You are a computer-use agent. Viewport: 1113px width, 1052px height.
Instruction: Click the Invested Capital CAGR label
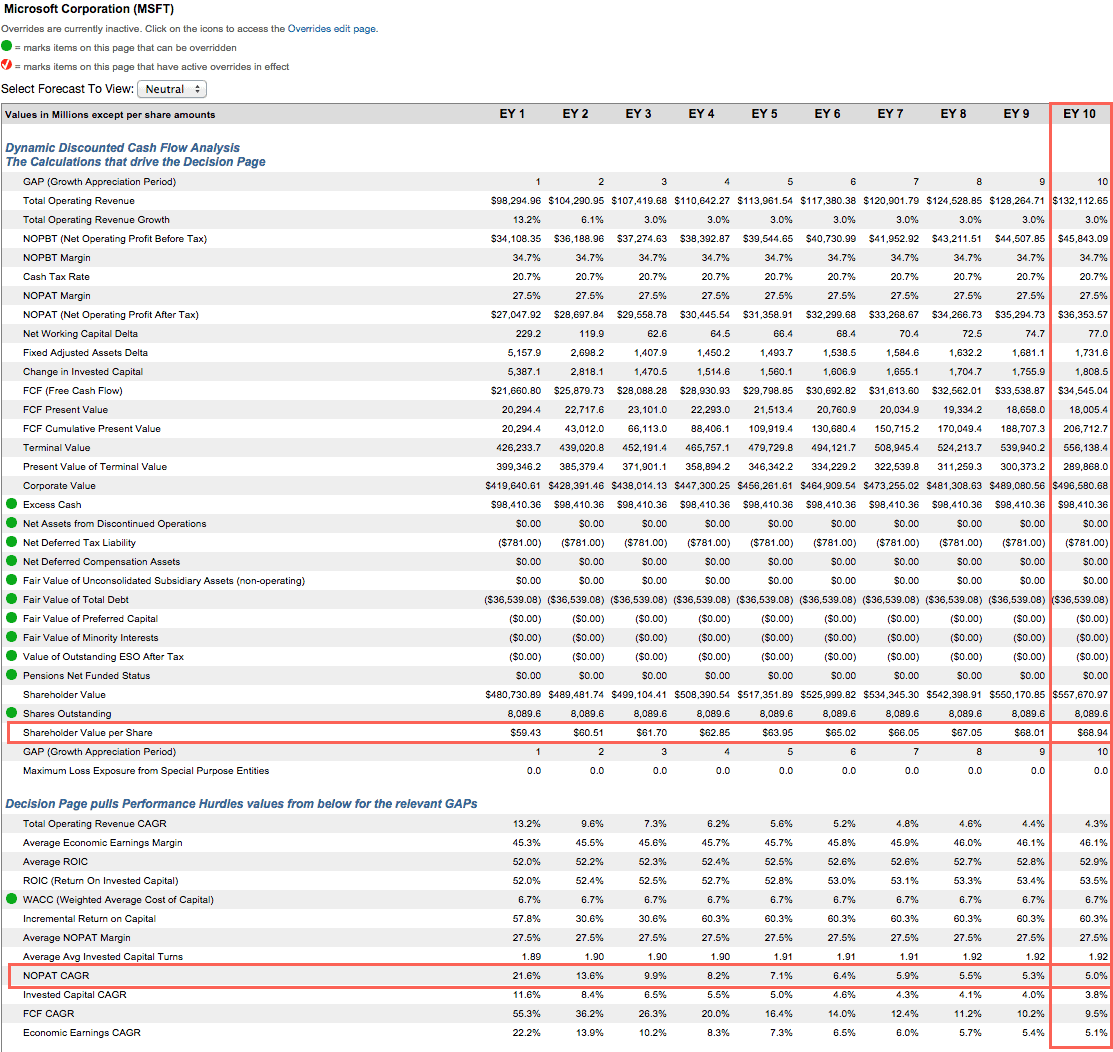pyautogui.click(x=75, y=995)
